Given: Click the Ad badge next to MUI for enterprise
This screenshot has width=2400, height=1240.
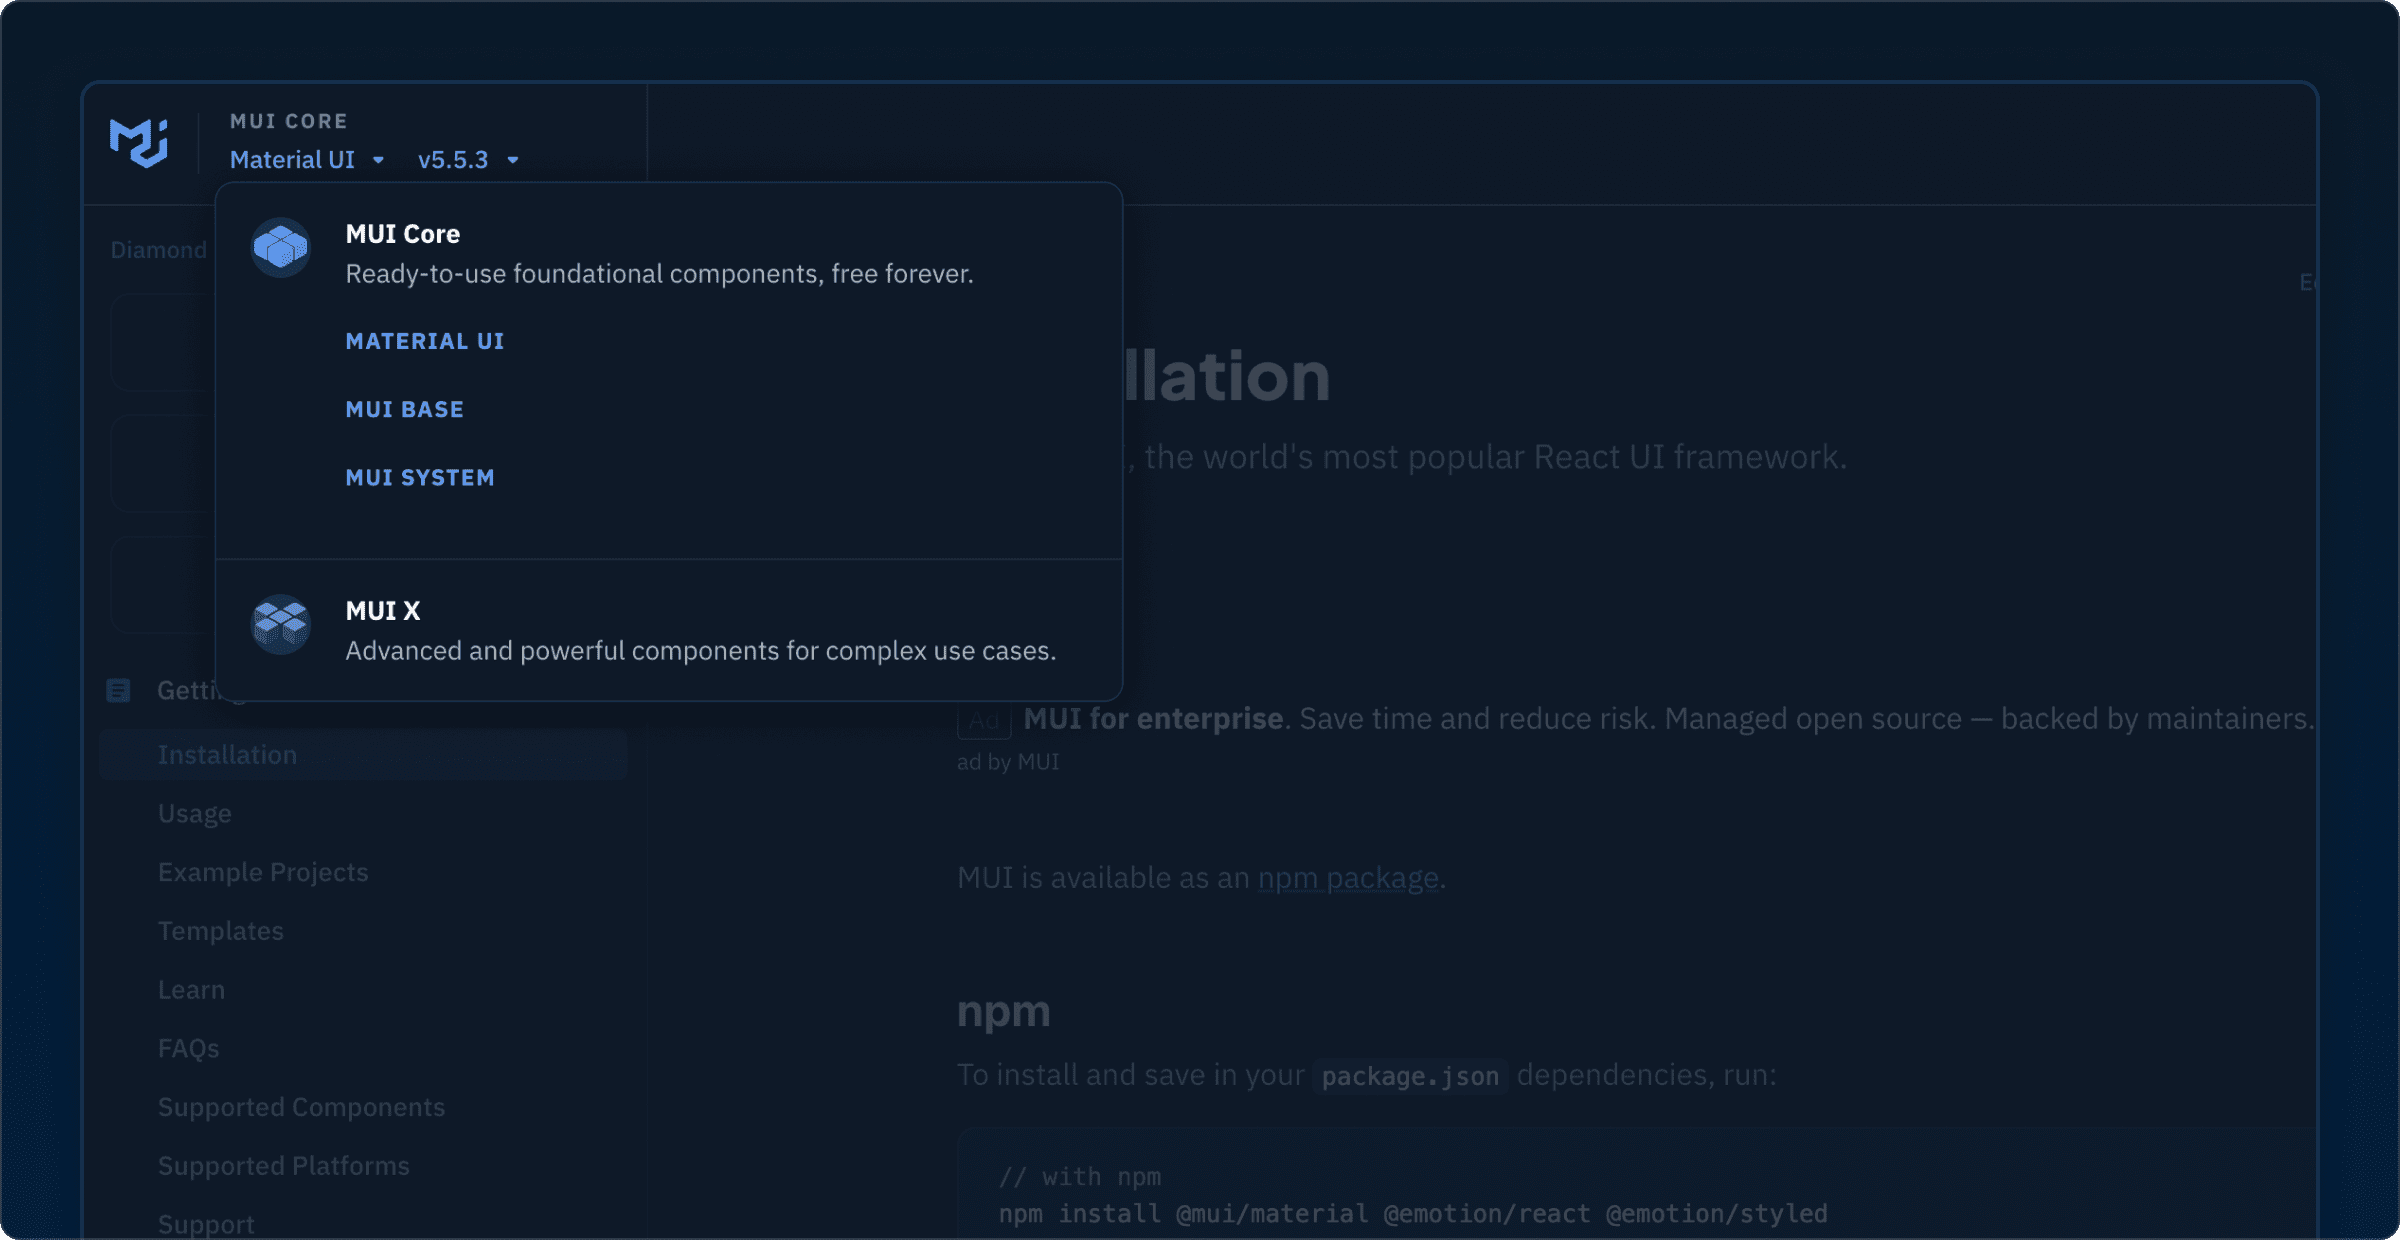Looking at the screenshot, I should pos(984,717).
